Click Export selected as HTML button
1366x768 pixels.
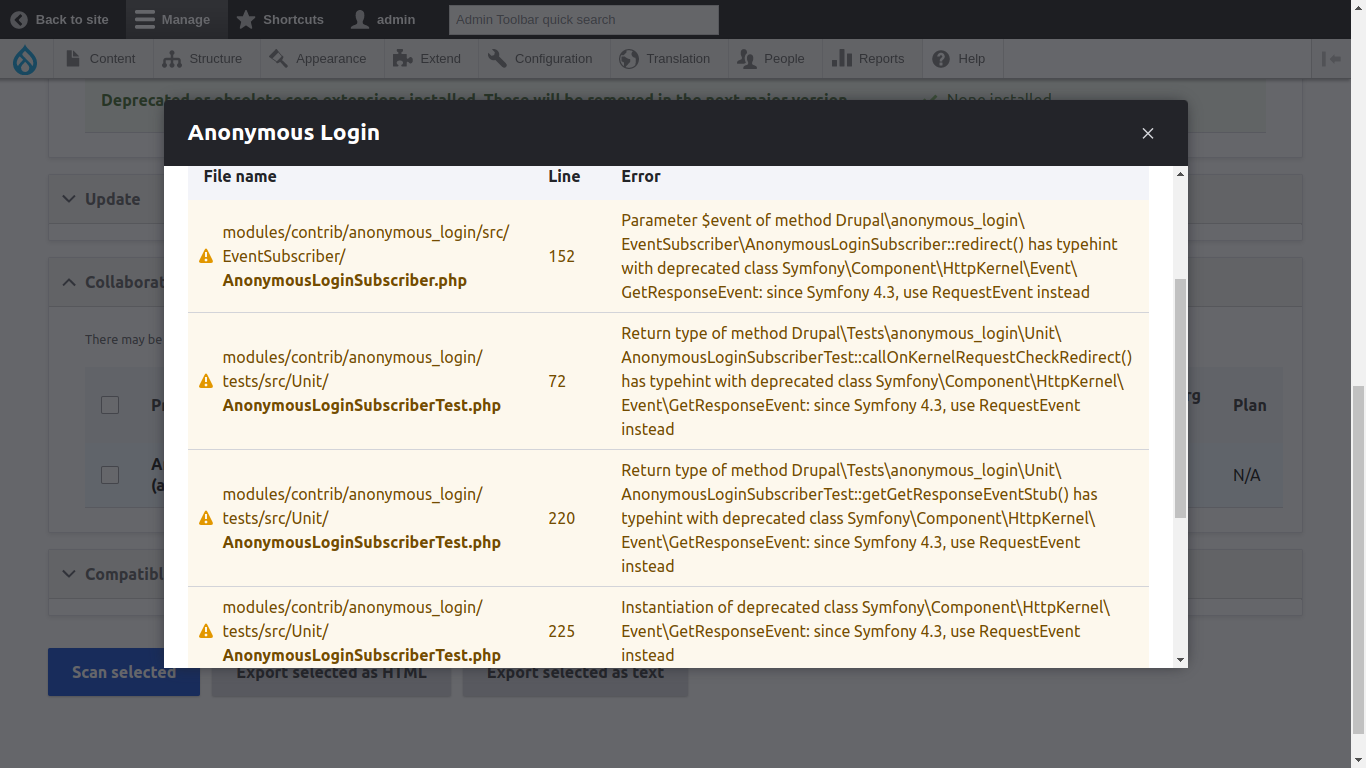(331, 672)
